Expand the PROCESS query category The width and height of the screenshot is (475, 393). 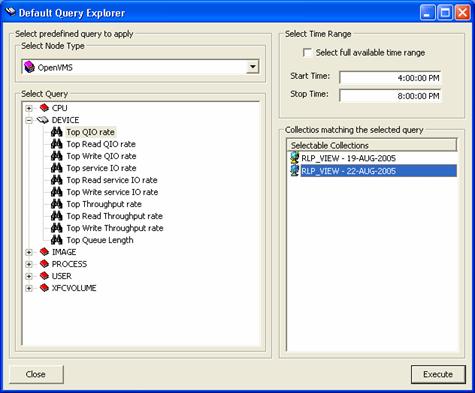[29, 264]
